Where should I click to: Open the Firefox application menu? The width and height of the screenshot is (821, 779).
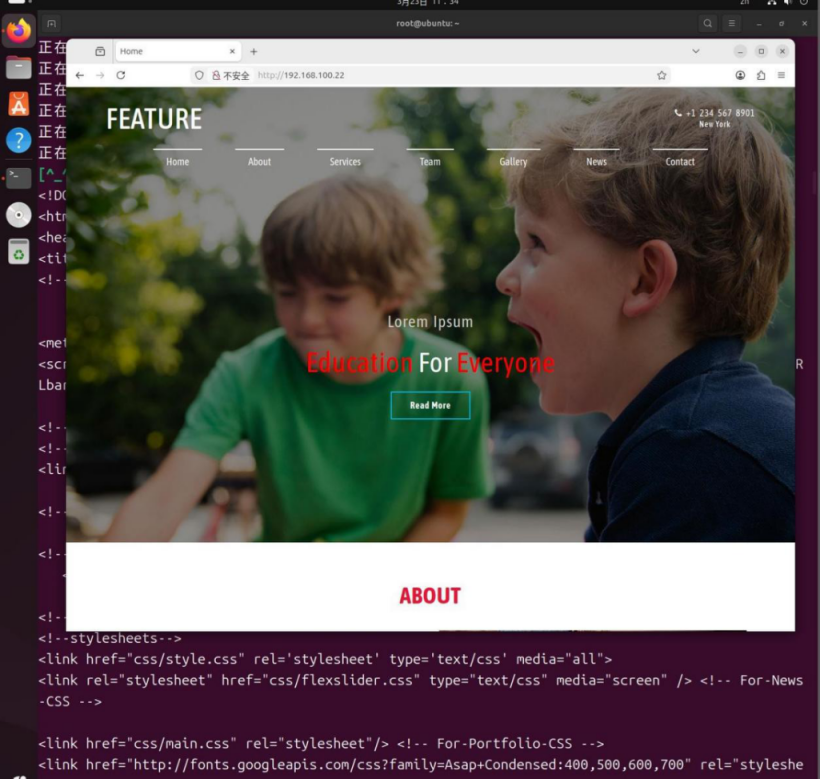(781, 75)
